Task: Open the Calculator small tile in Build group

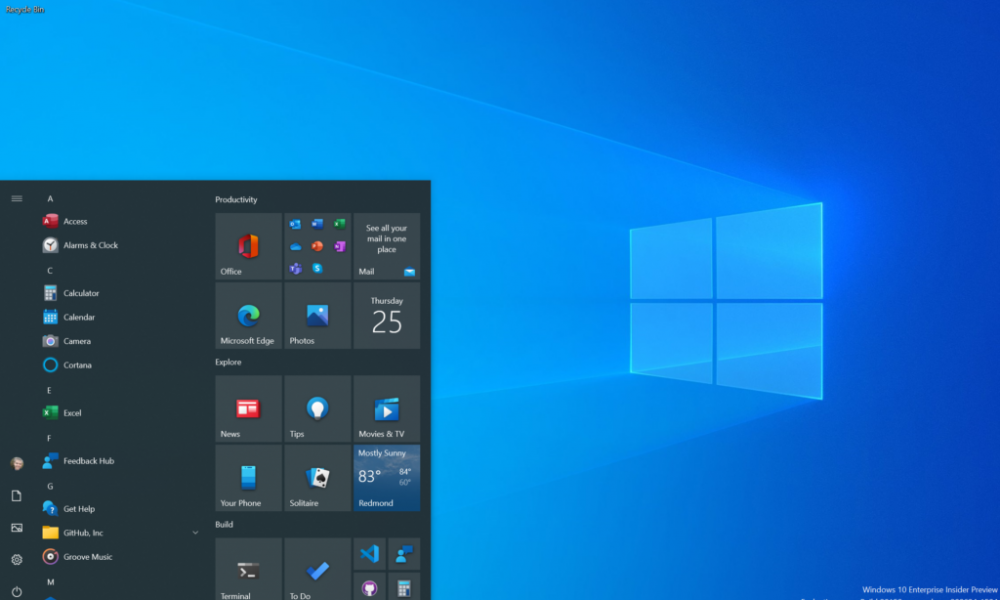Action: [404, 587]
